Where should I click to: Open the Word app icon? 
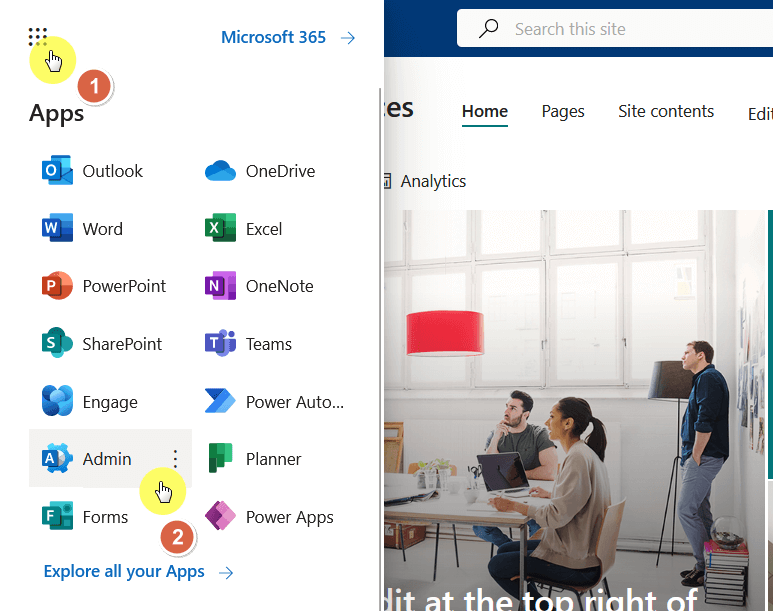pos(57,228)
